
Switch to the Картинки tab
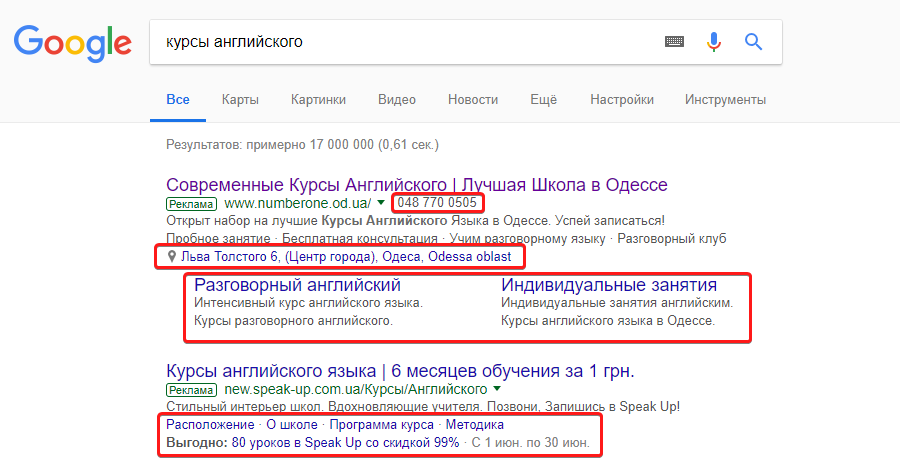coord(318,99)
